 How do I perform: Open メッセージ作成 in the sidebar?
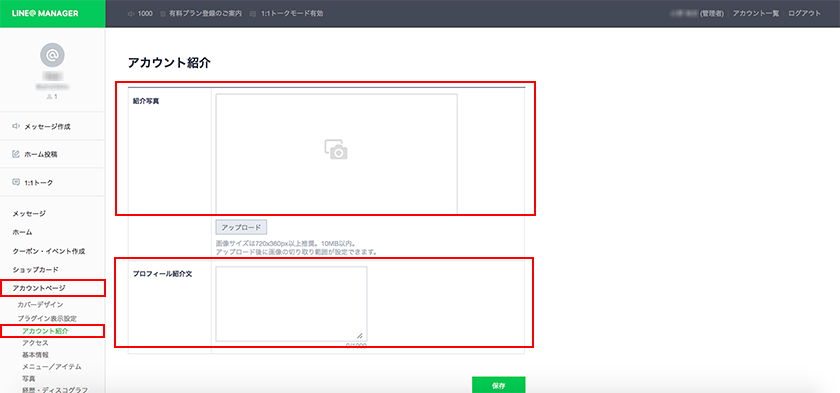52,127
